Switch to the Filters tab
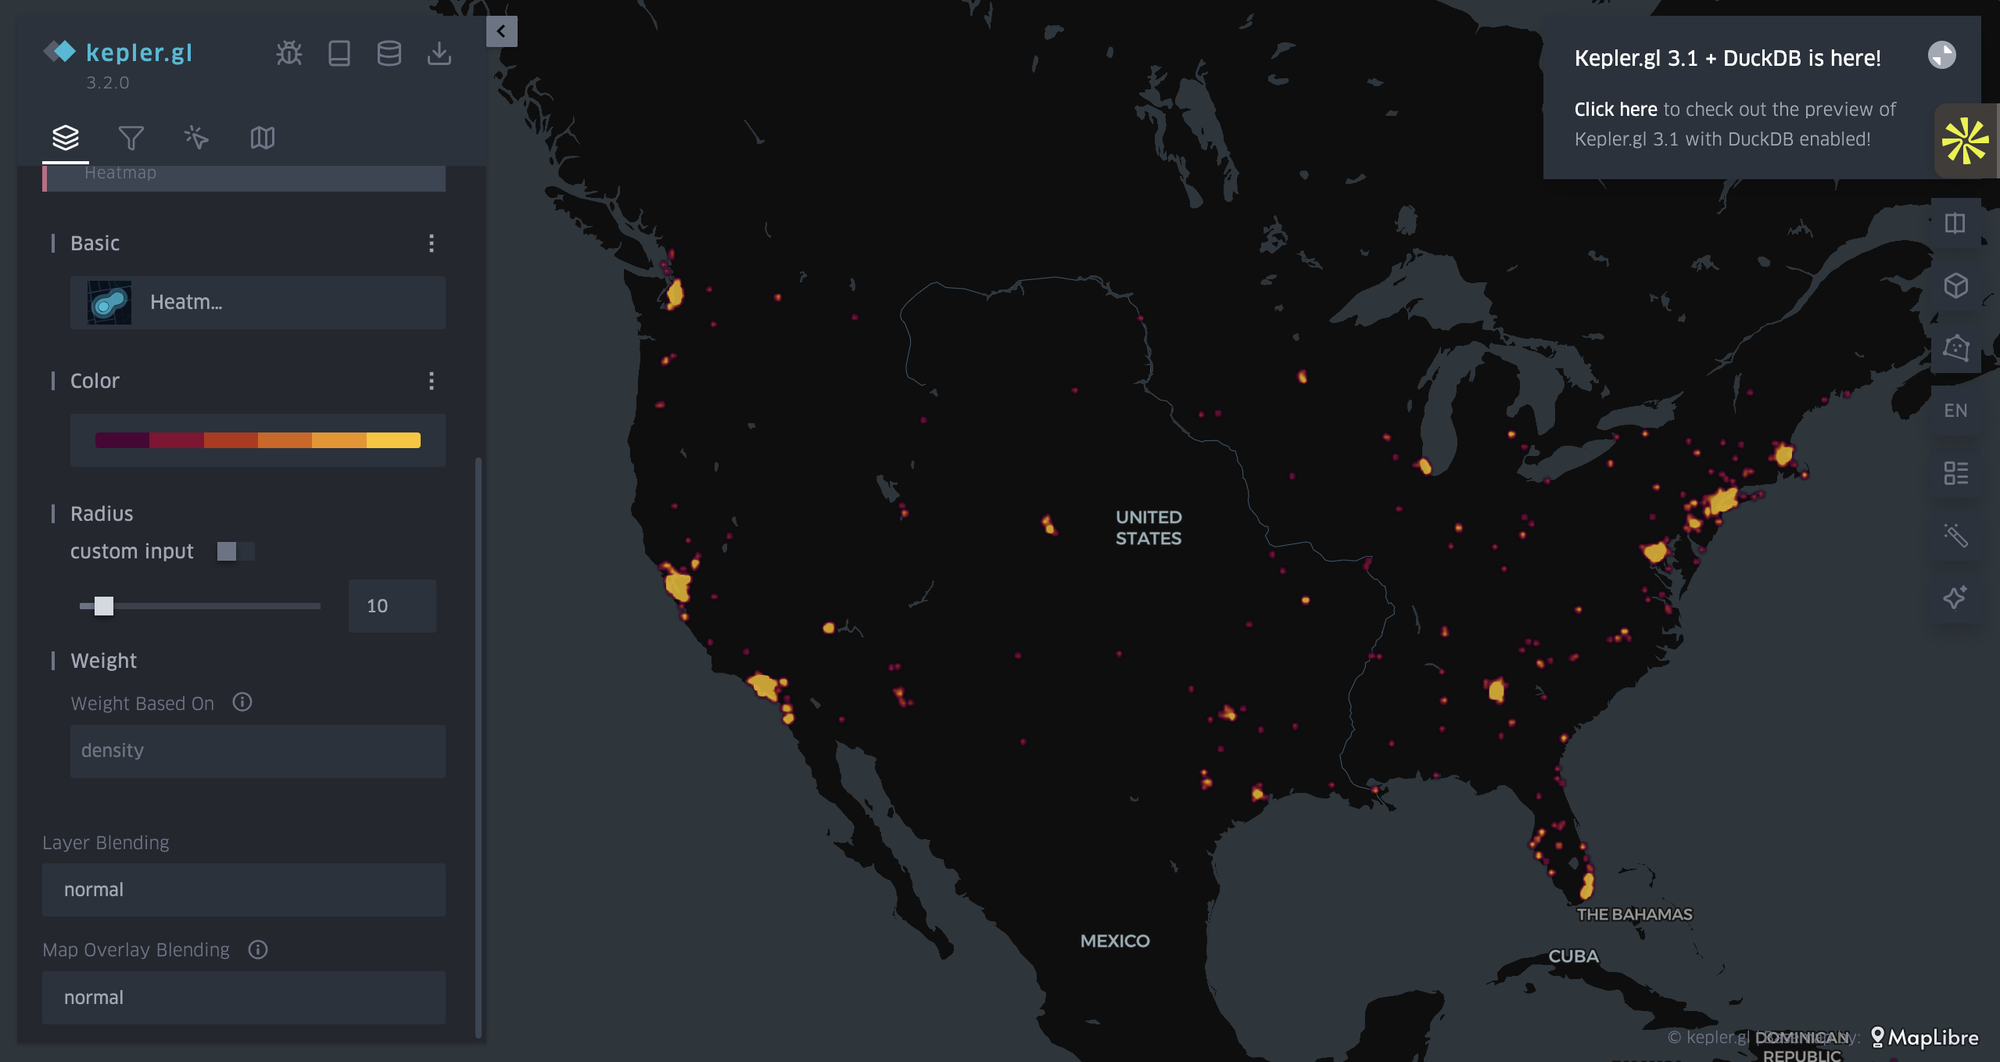Image resolution: width=2000 pixels, height=1062 pixels. (x=131, y=138)
